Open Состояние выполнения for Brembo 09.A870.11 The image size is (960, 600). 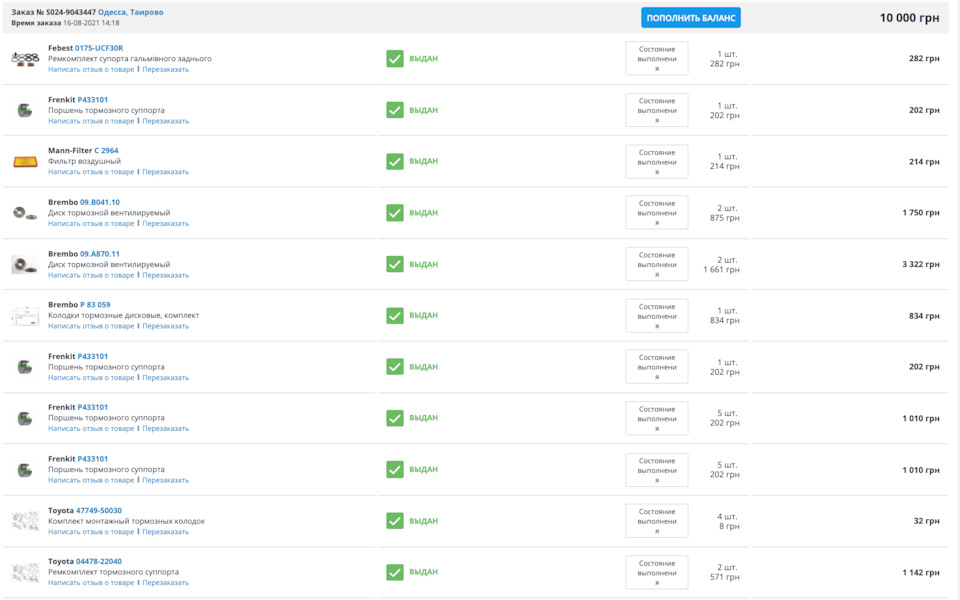point(656,264)
